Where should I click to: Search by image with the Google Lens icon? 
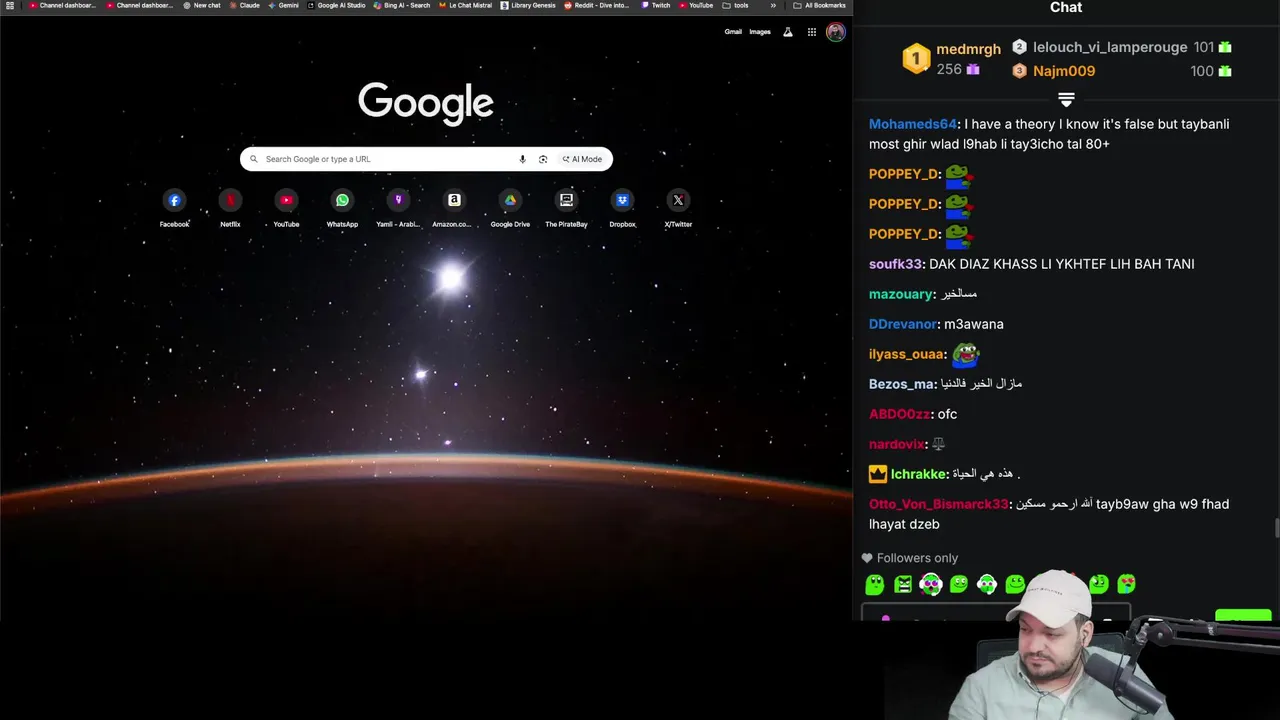543,159
